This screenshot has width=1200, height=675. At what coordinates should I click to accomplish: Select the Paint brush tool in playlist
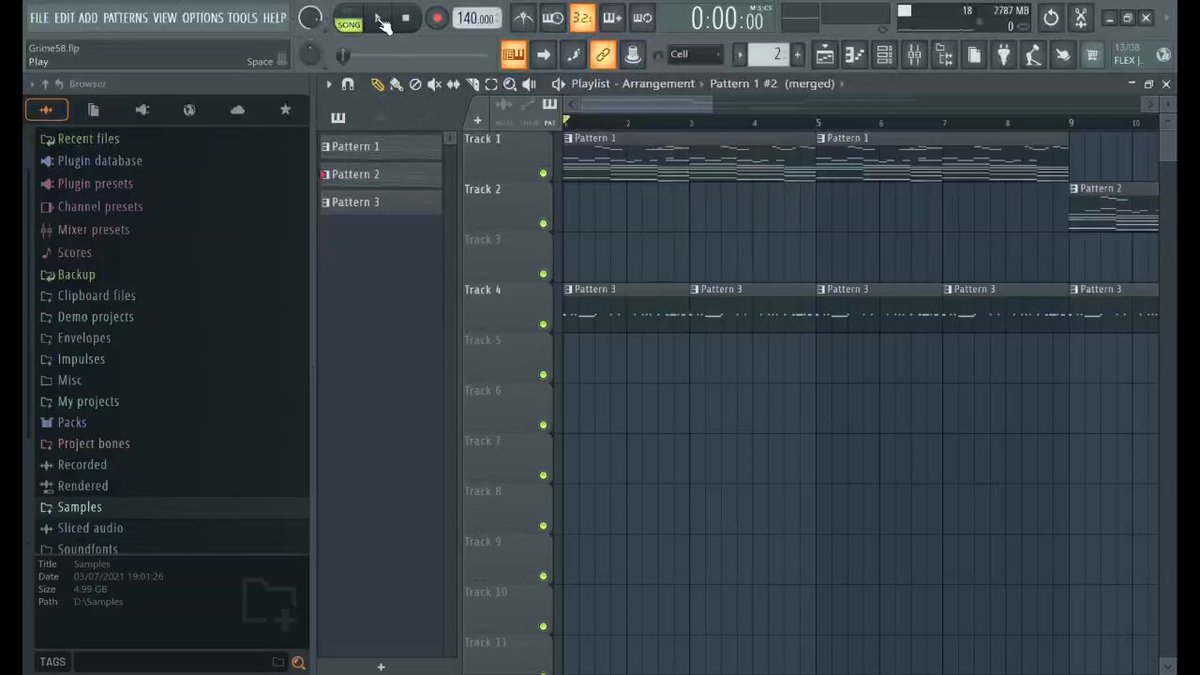[x=396, y=85]
